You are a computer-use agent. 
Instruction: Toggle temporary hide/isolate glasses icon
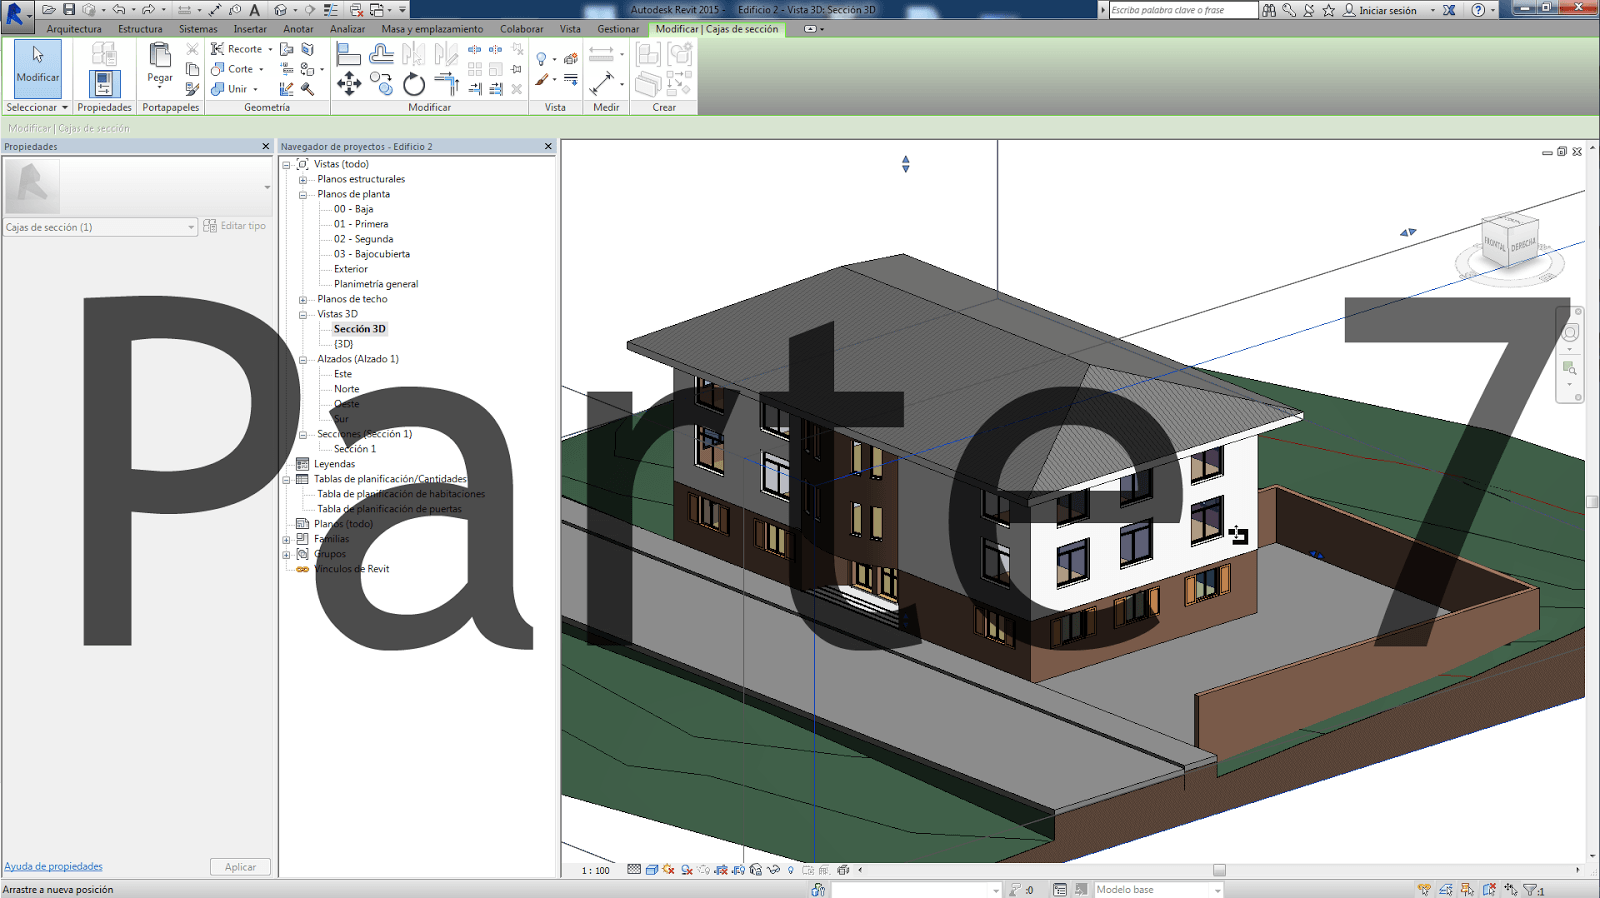tap(773, 870)
